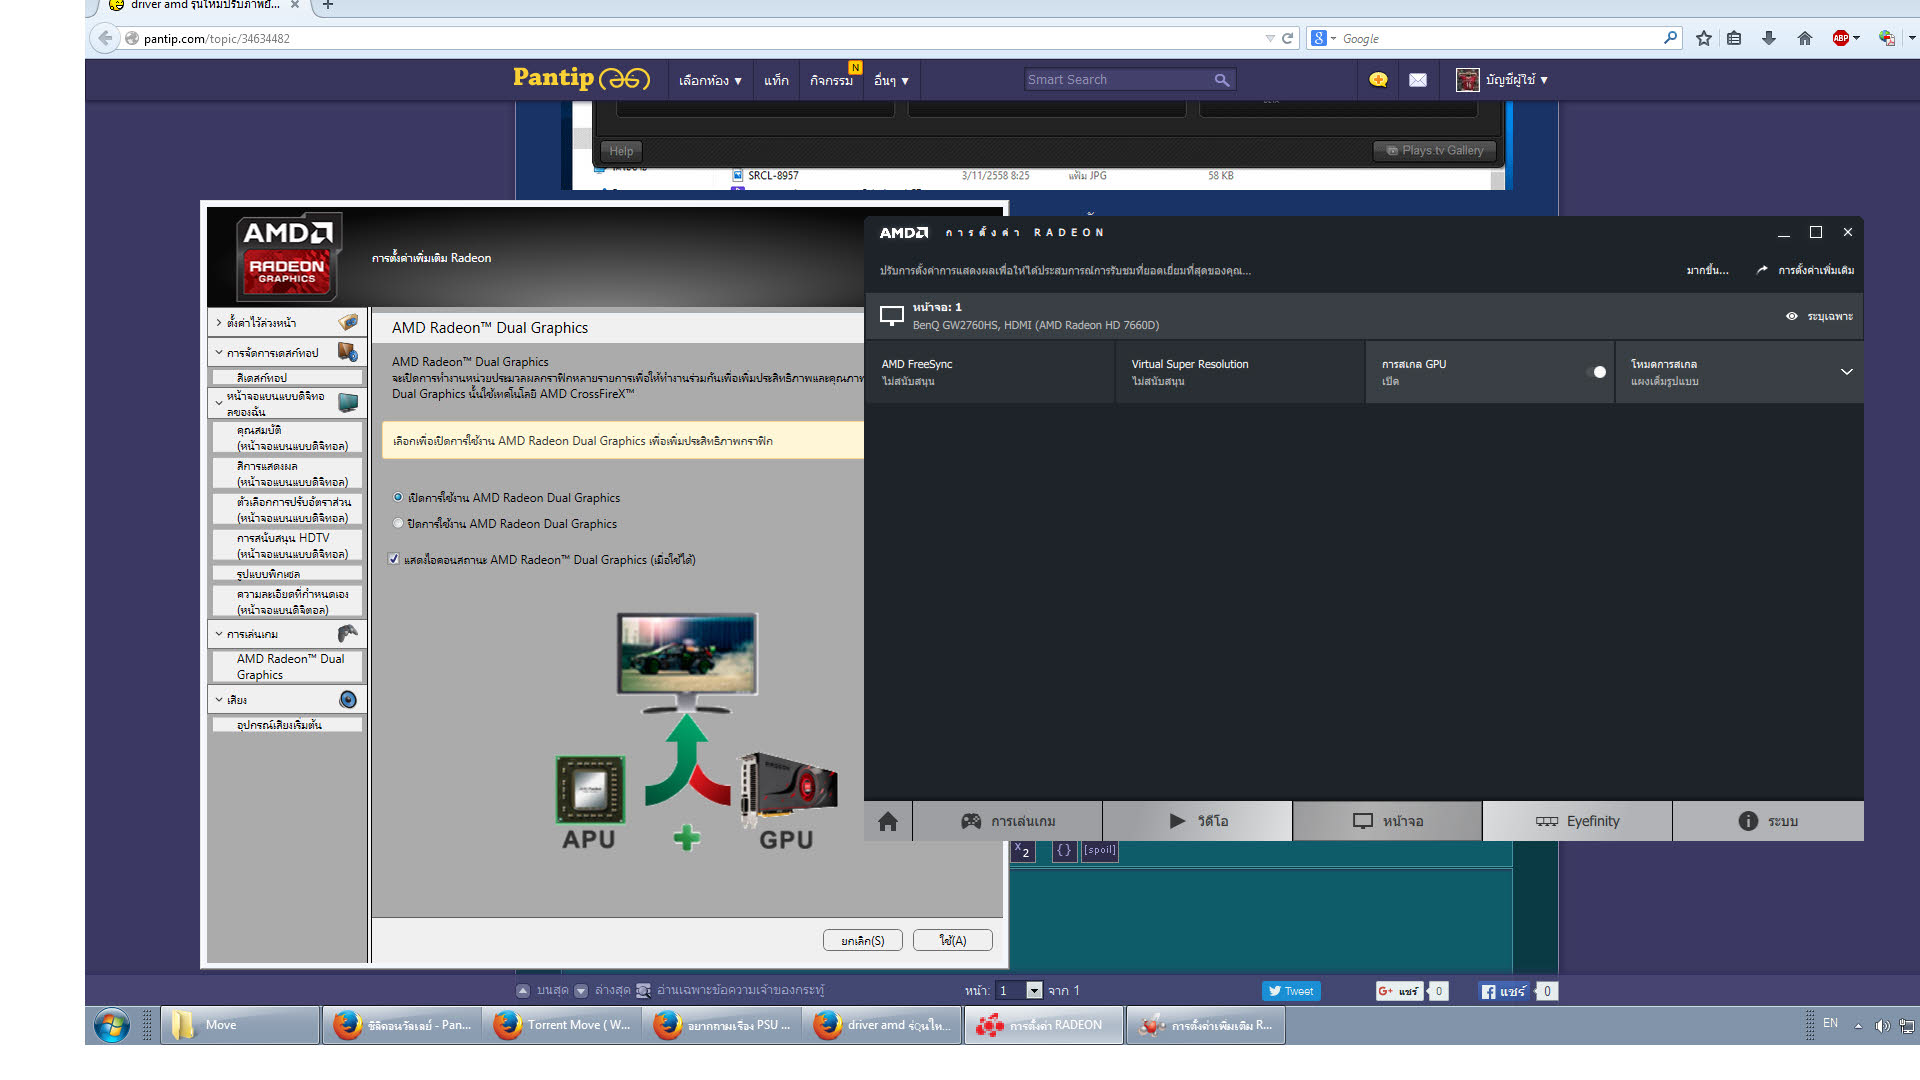Open the Pantip new topic speech-bubble icon
This screenshot has width=1920, height=1080.
(x=1378, y=79)
